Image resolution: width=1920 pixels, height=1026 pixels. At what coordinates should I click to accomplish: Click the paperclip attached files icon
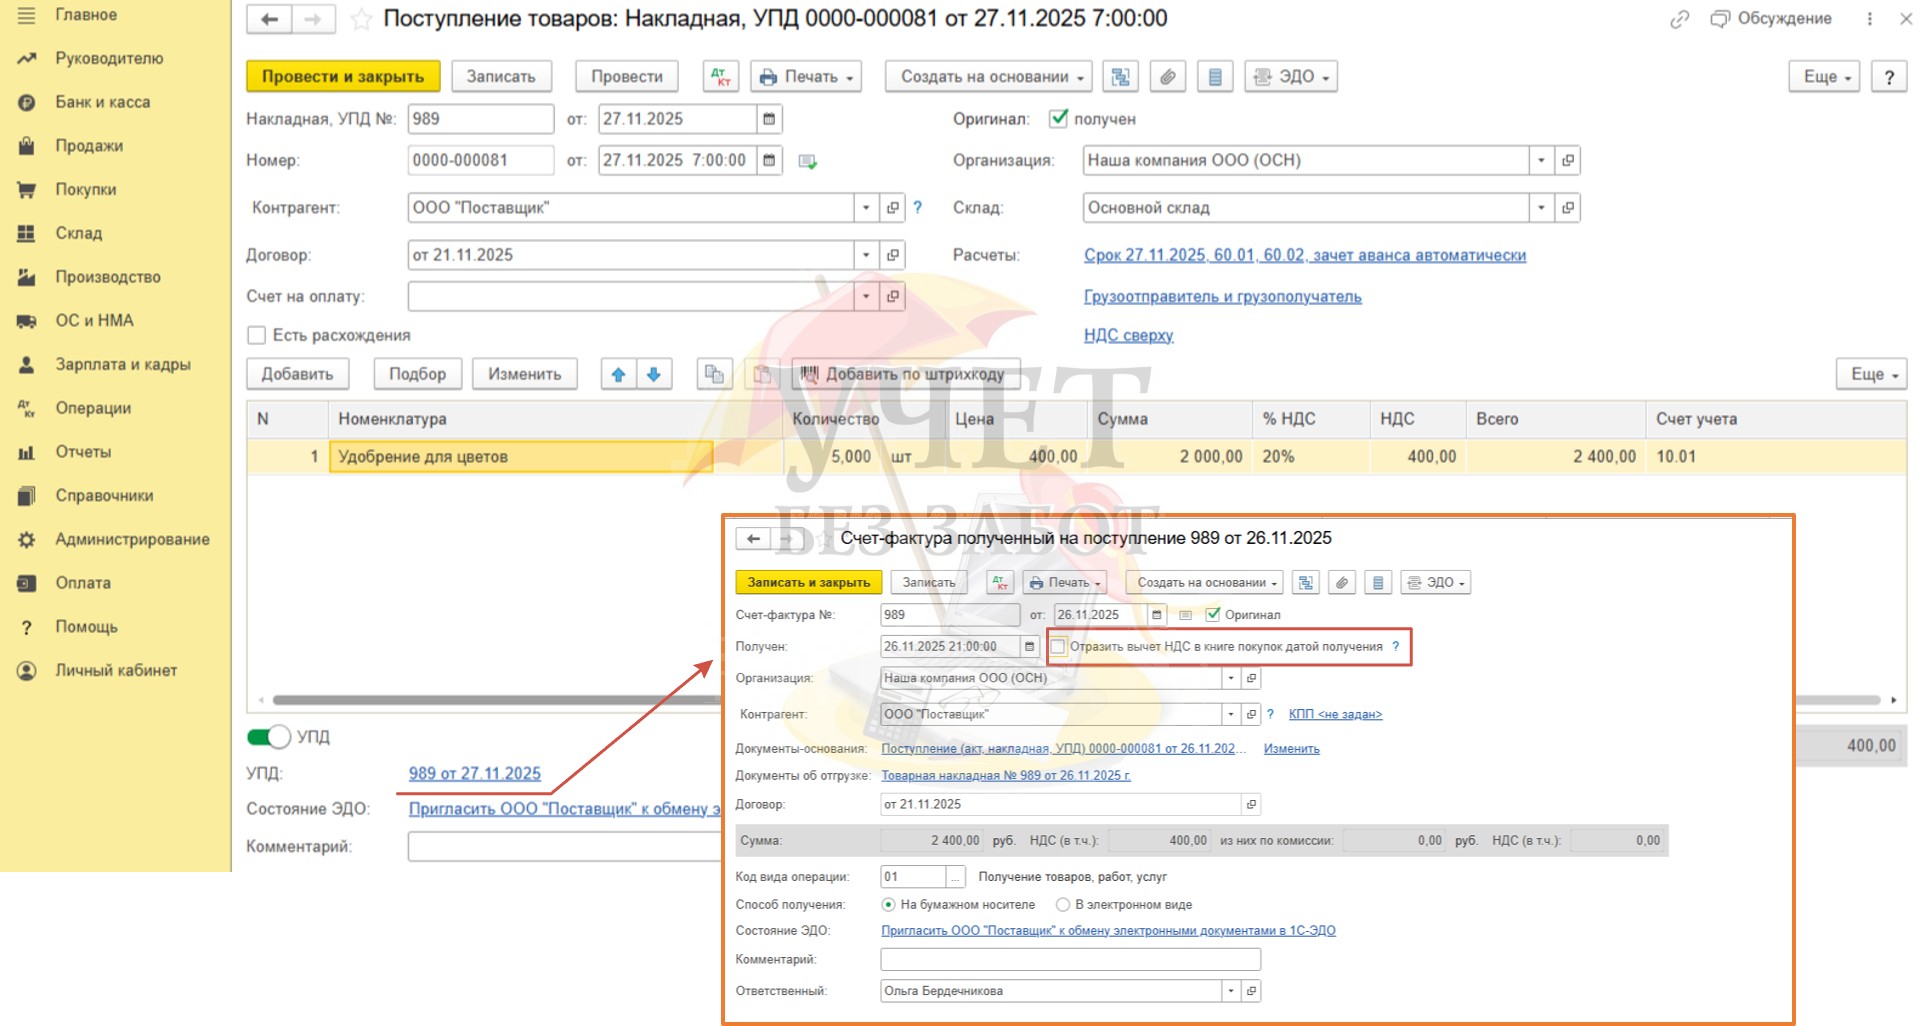(x=1167, y=77)
